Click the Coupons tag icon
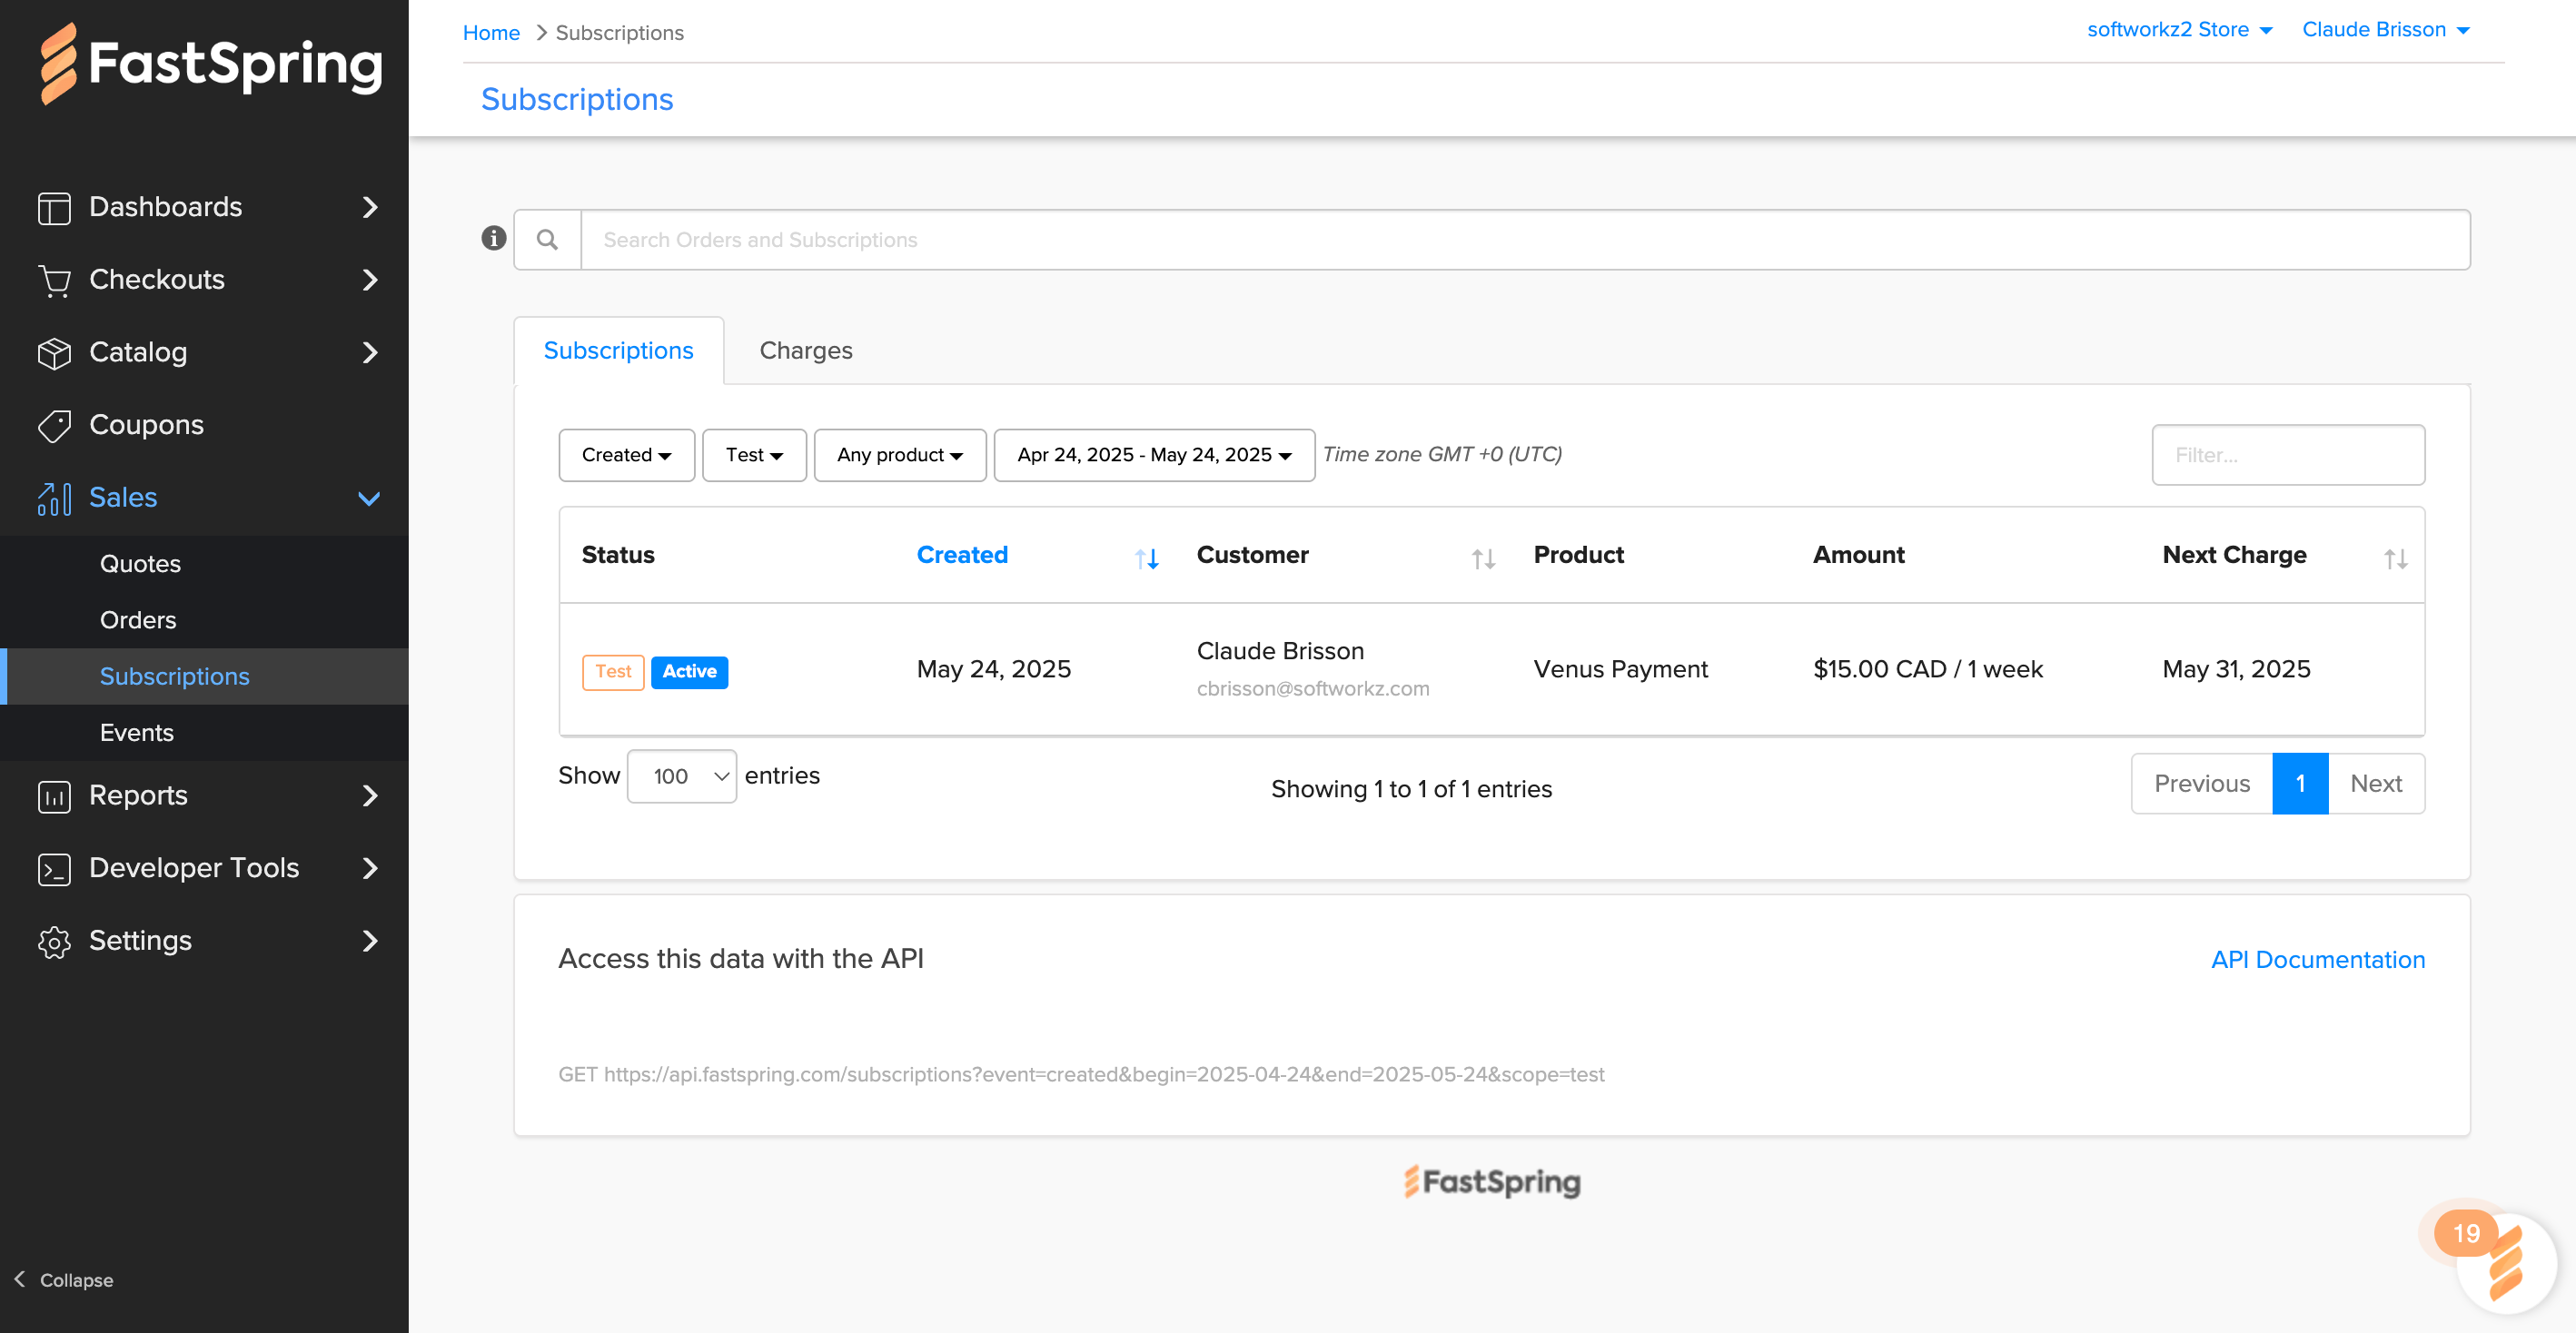The image size is (2576, 1333). pos(54,426)
